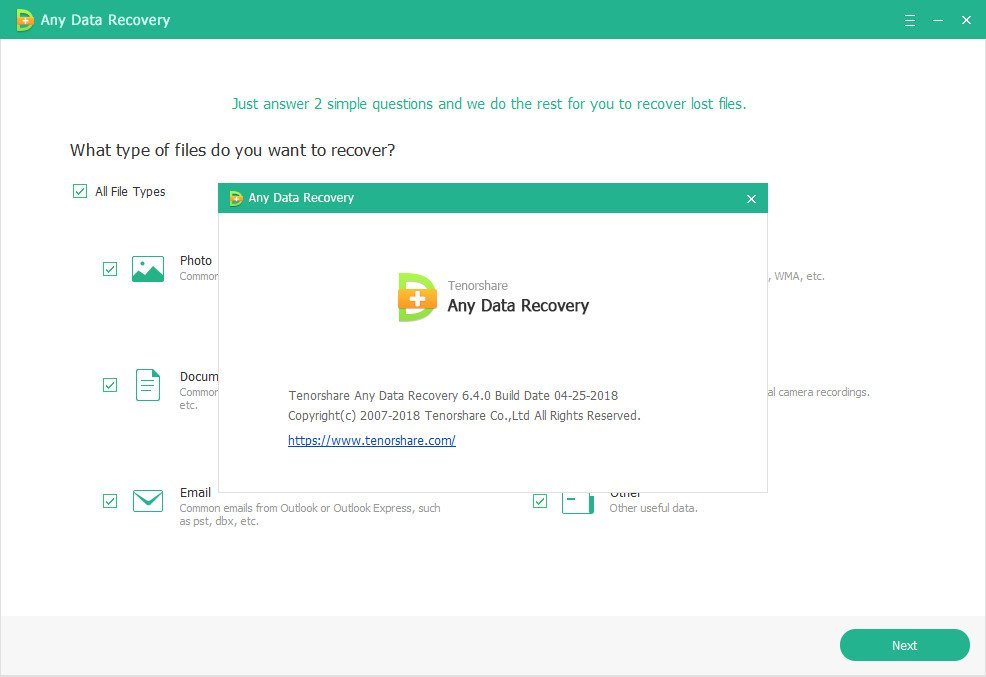Click the 'Common emails from Outlook' description
Screen dimensions: 986x677
tap(310, 514)
